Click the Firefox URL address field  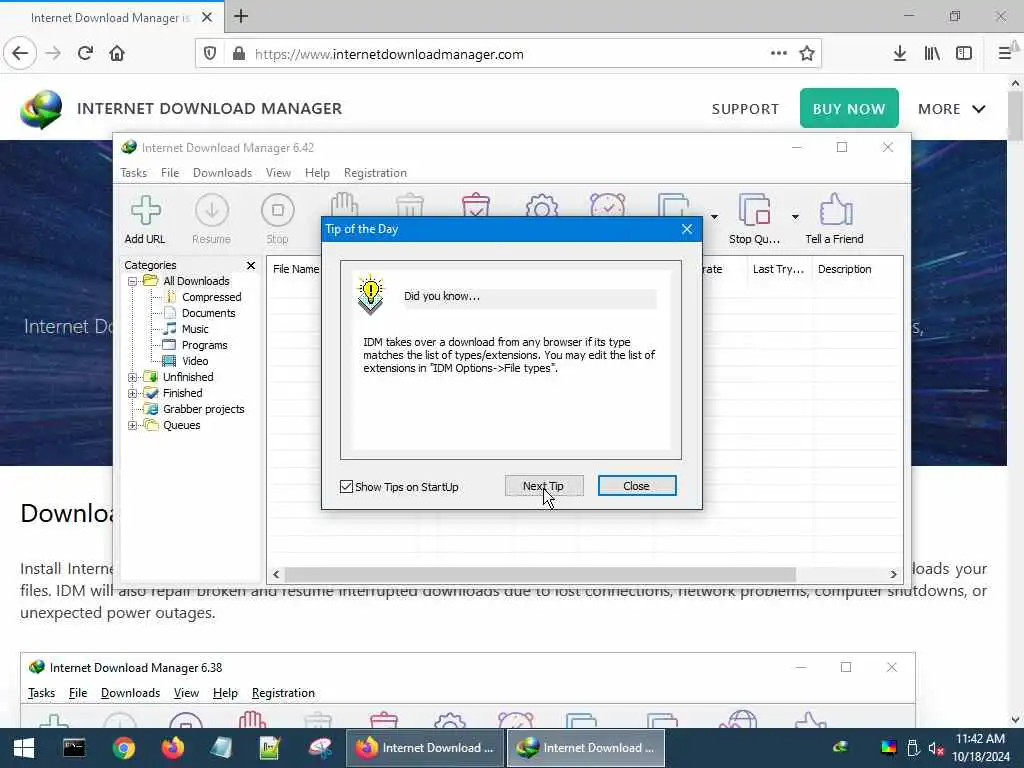[x=509, y=54]
